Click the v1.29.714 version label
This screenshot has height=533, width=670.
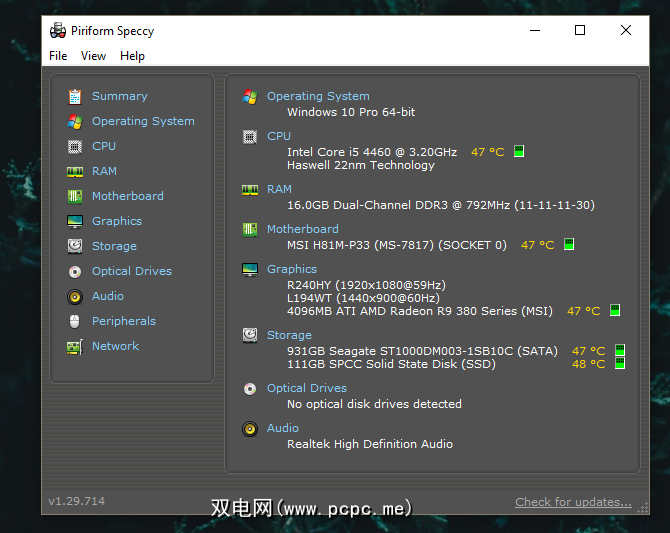pyautogui.click(x=76, y=501)
